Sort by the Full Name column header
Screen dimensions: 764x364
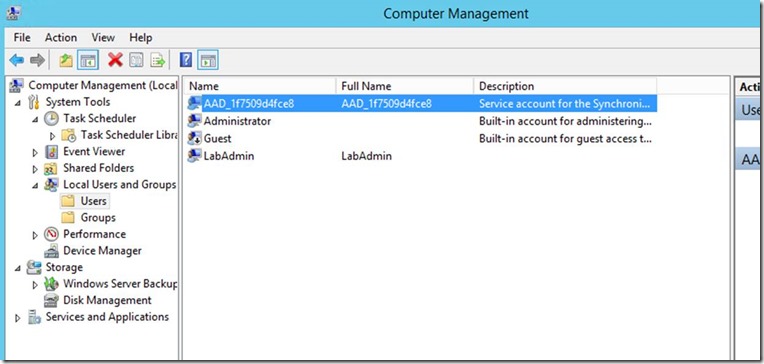coord(404,86)
